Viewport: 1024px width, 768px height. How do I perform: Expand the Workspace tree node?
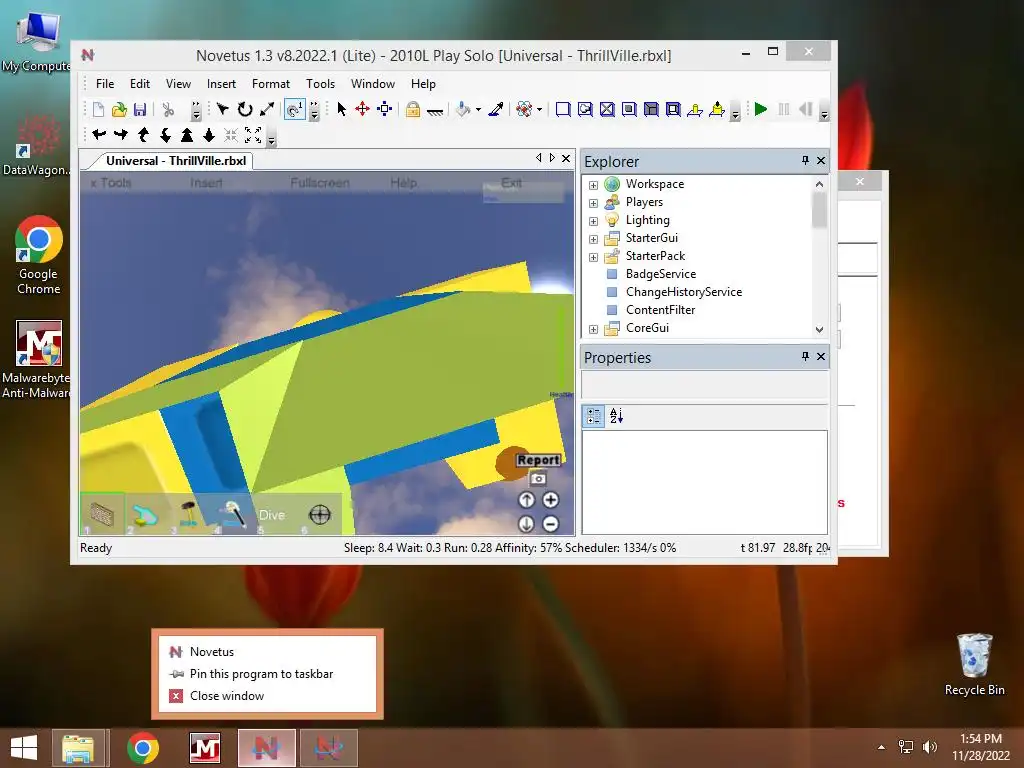coord(593,185)
